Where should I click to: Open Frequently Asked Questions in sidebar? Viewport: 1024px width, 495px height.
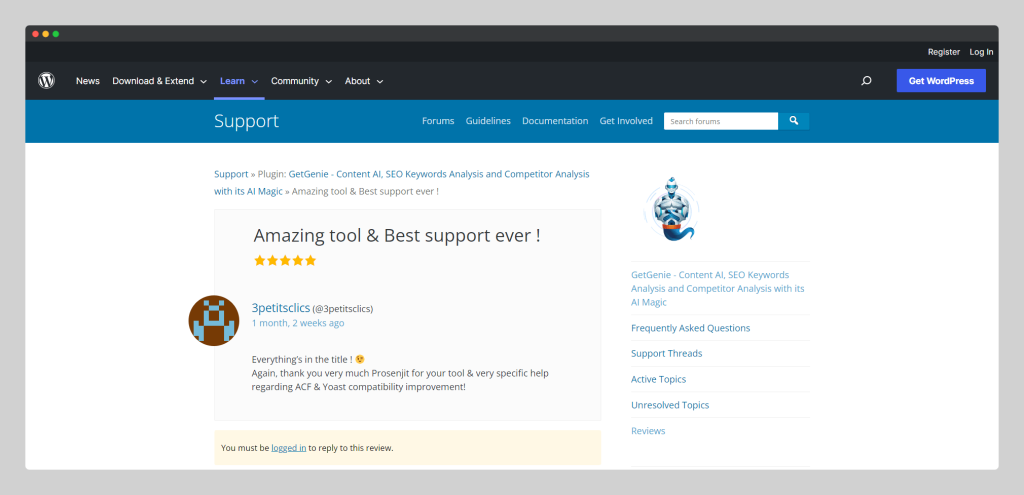(690, 328)
